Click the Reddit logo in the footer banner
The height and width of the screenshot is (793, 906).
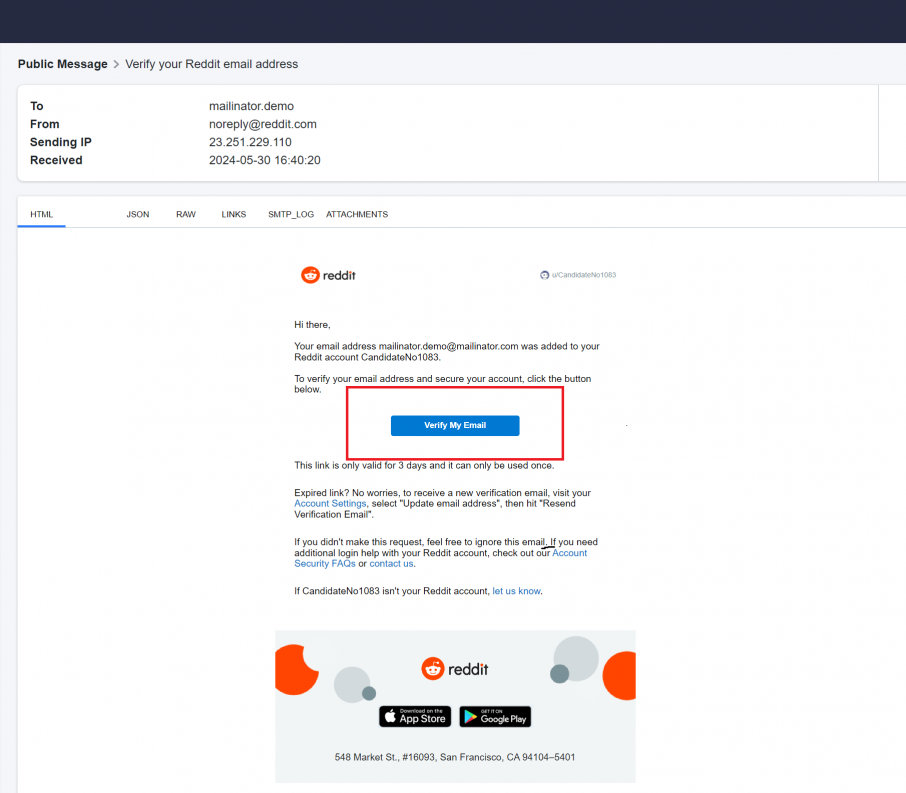click(x=455, y=668)
